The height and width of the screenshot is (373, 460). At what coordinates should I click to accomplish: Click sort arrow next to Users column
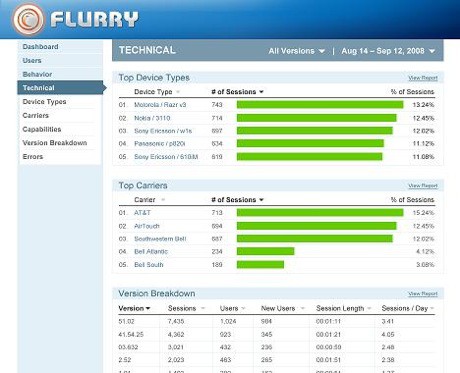tap(243, 308)
